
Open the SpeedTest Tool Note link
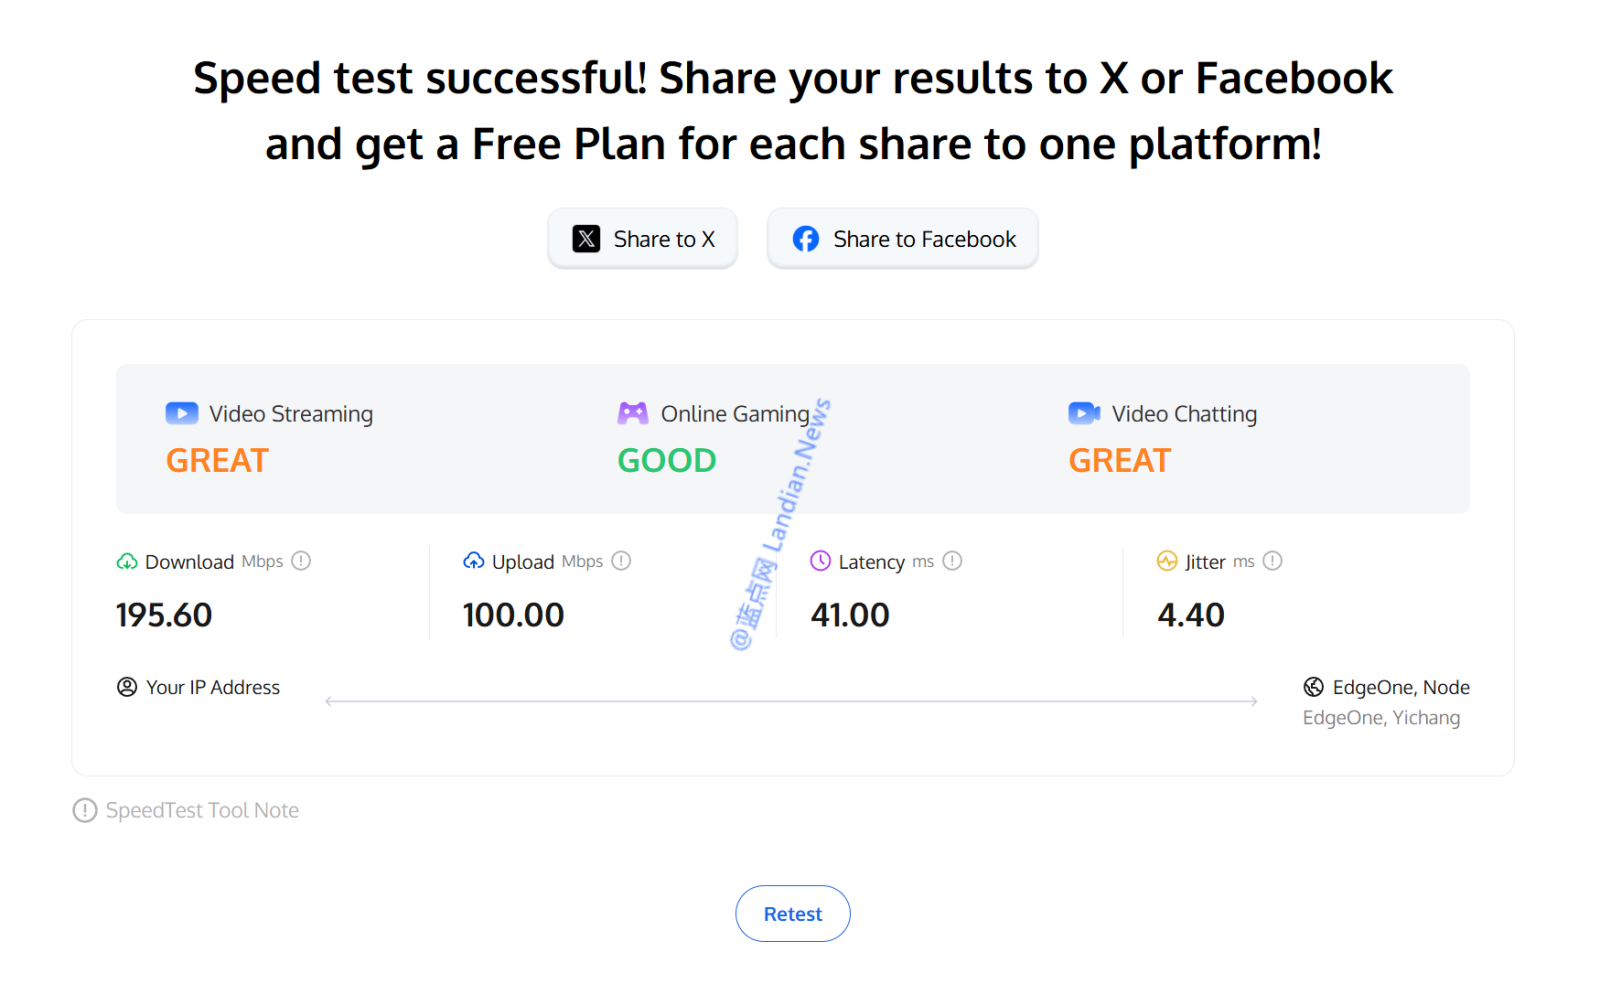[x=202, y=810]
